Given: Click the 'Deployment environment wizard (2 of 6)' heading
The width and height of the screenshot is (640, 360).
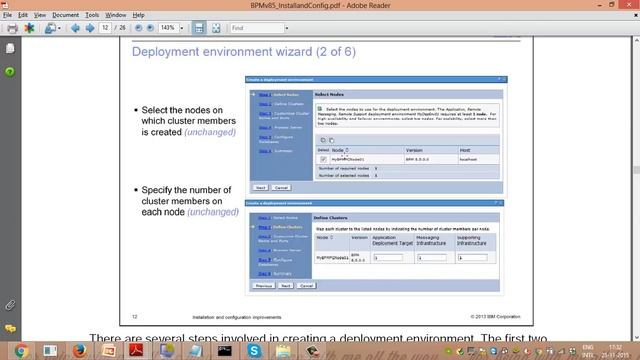Looking at the screenshot, I should (x=244, y=52).
